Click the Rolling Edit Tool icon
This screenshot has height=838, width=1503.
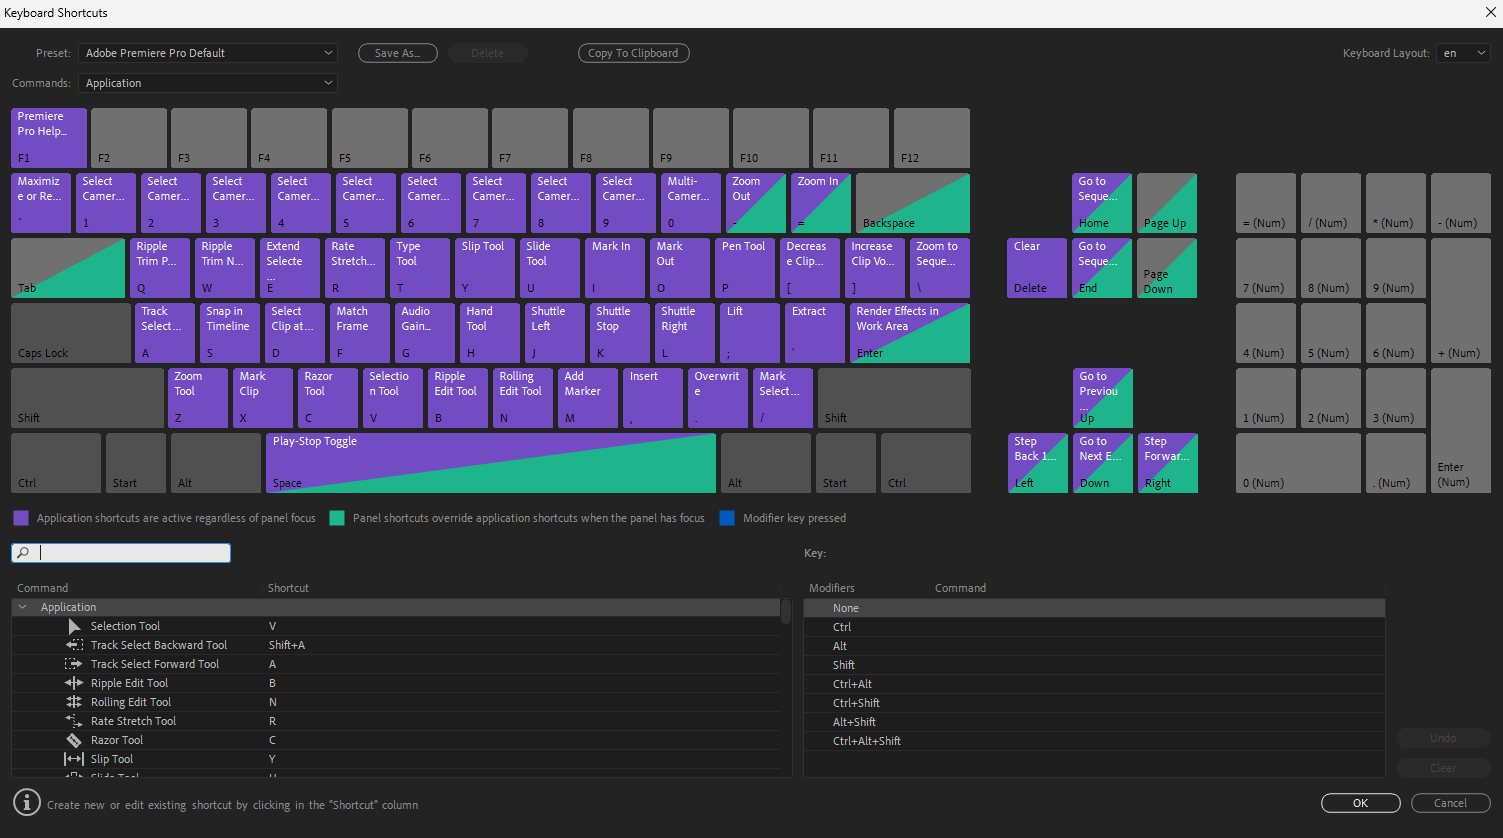click(74, 702)
